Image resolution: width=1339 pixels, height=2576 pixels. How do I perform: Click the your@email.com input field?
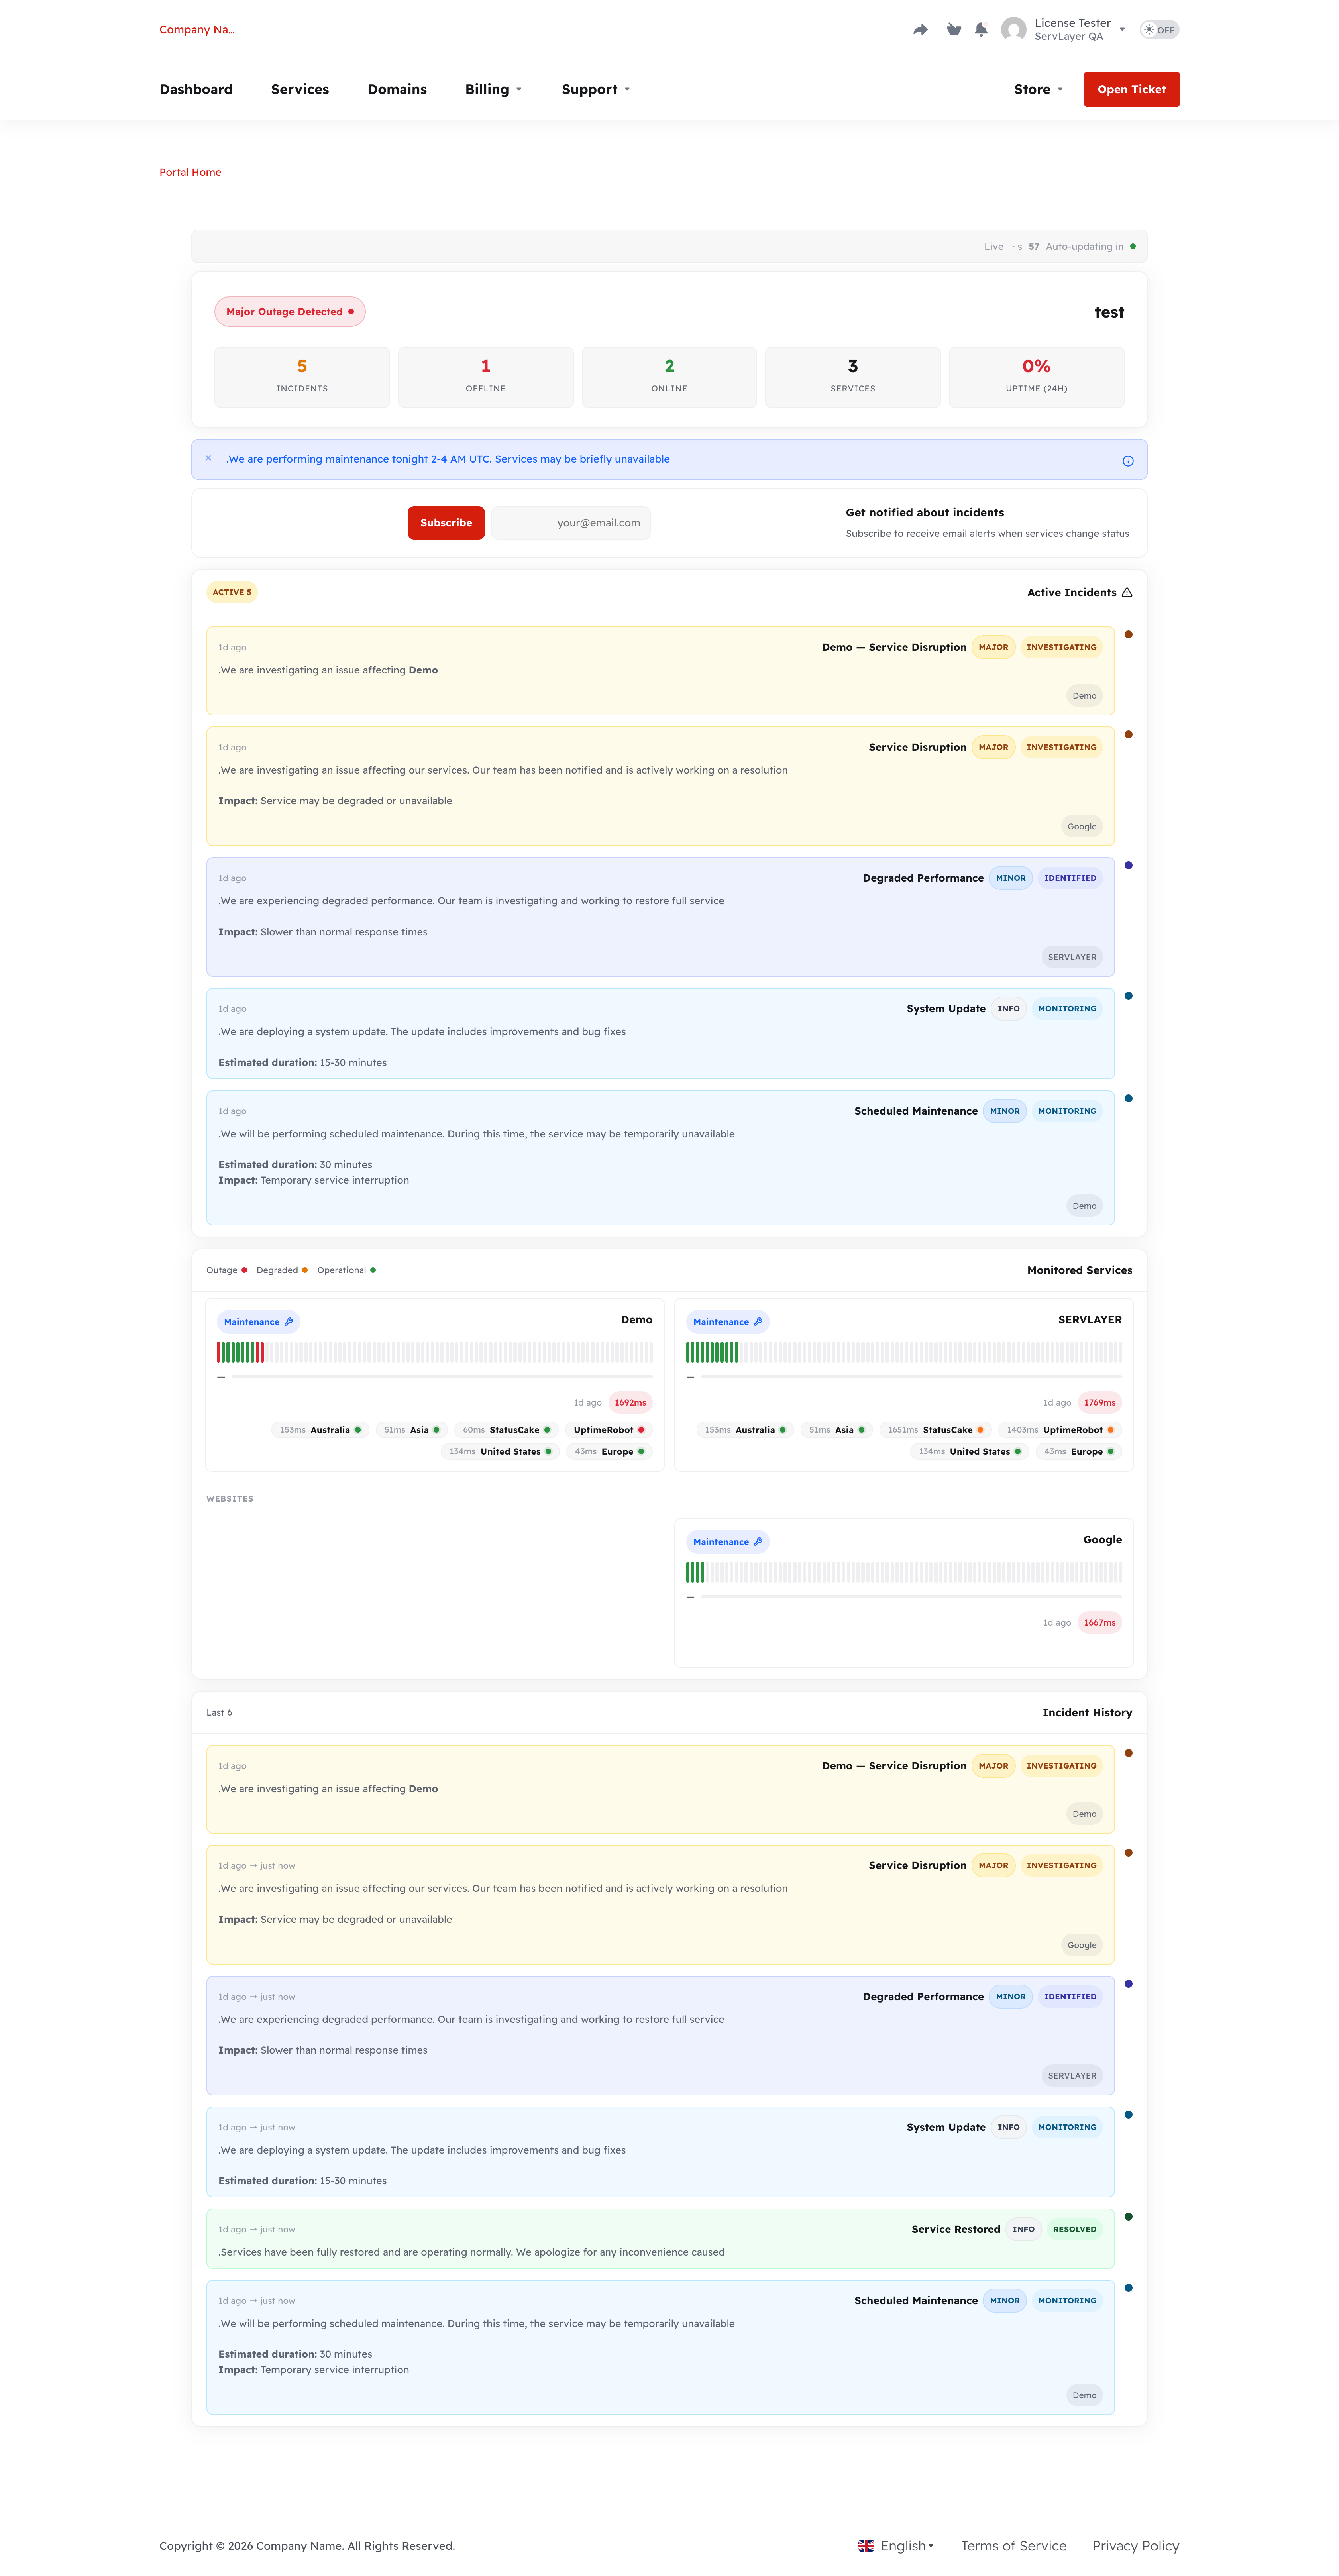point(571,523)
